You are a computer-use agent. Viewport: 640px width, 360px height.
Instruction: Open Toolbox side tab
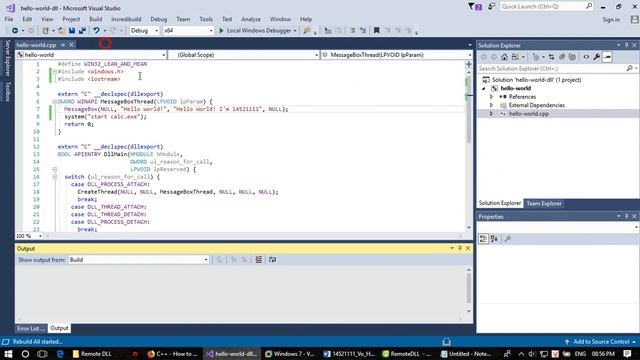7,91
